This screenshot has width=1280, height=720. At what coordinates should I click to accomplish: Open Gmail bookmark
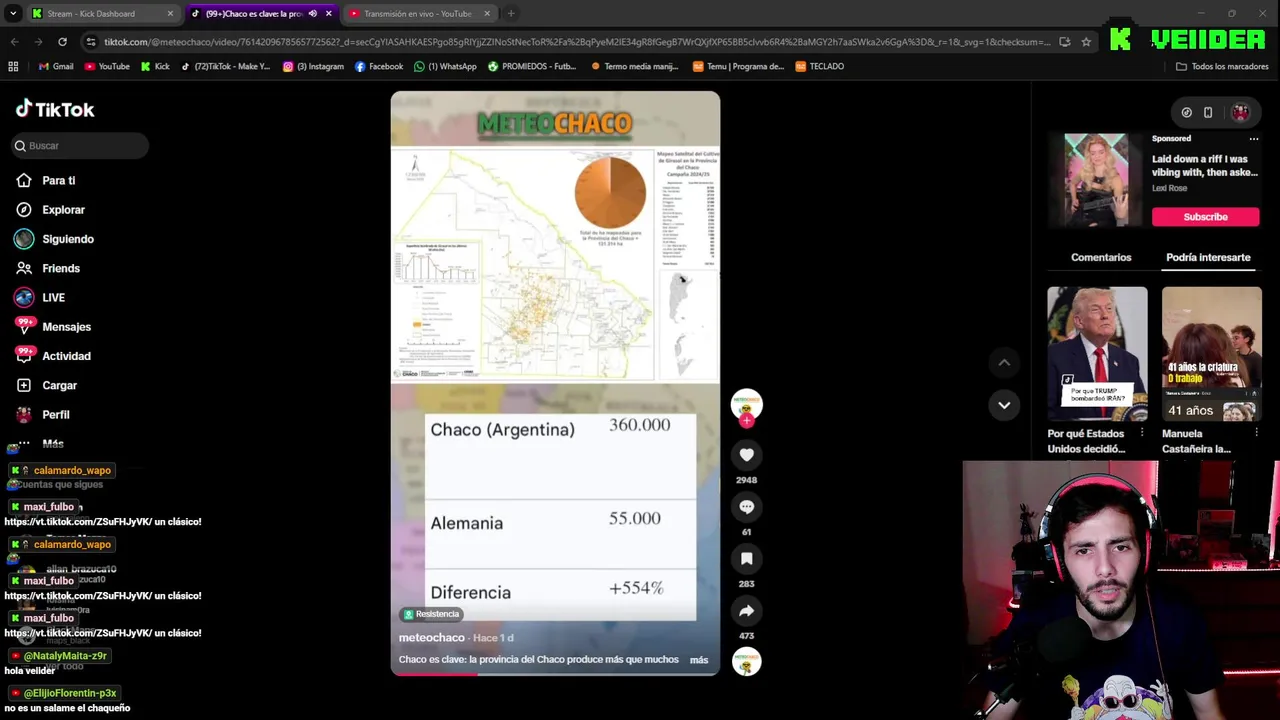point(56,67)
